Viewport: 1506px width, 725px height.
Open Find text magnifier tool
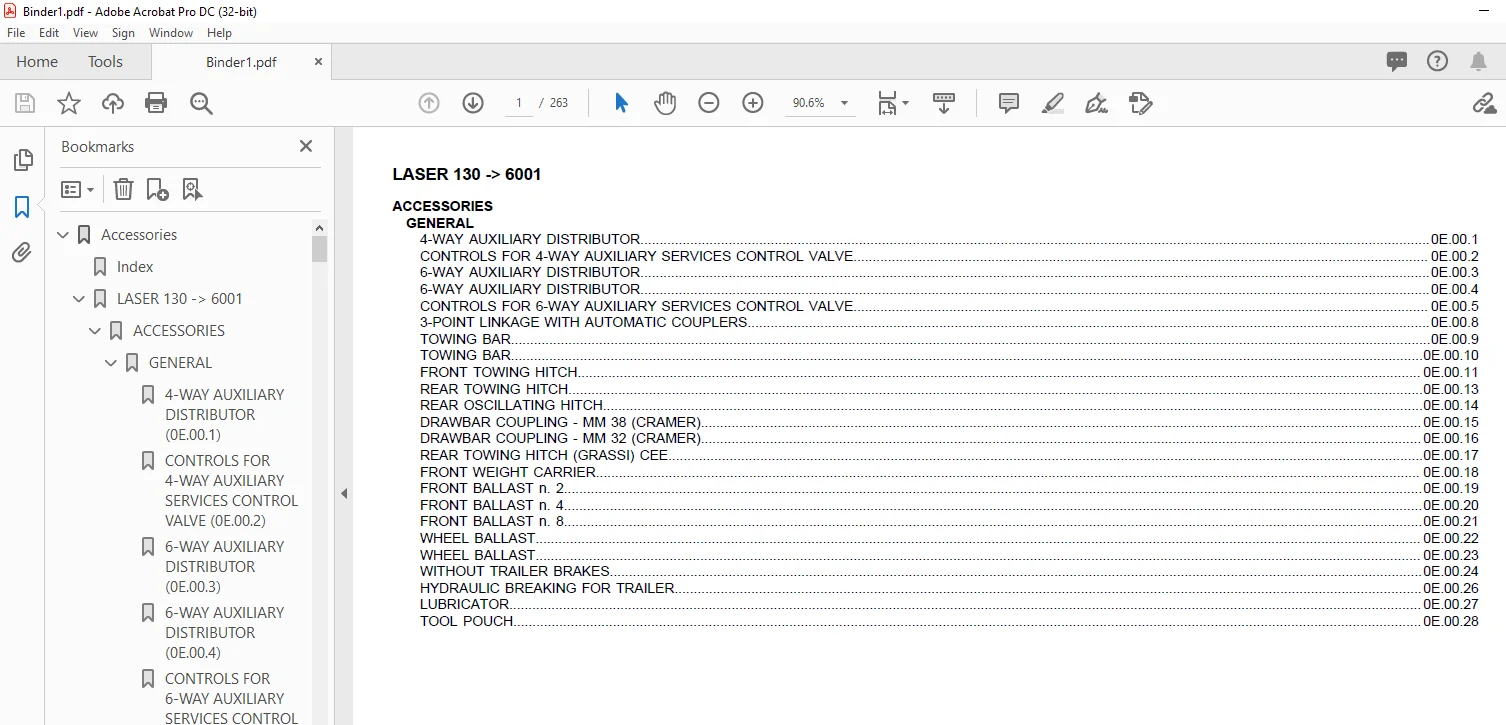(x=201, y=103)
